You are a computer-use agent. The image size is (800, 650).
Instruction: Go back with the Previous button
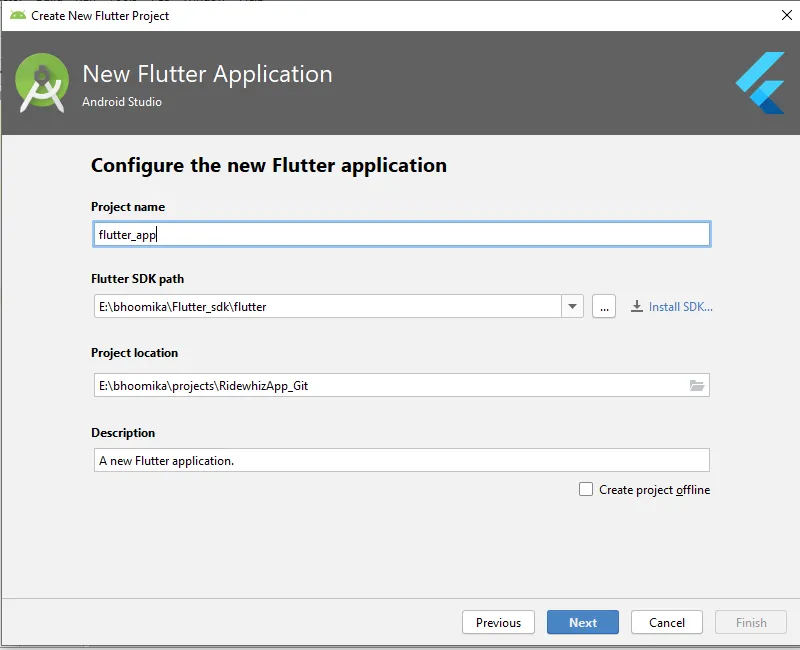pos(498,622)
